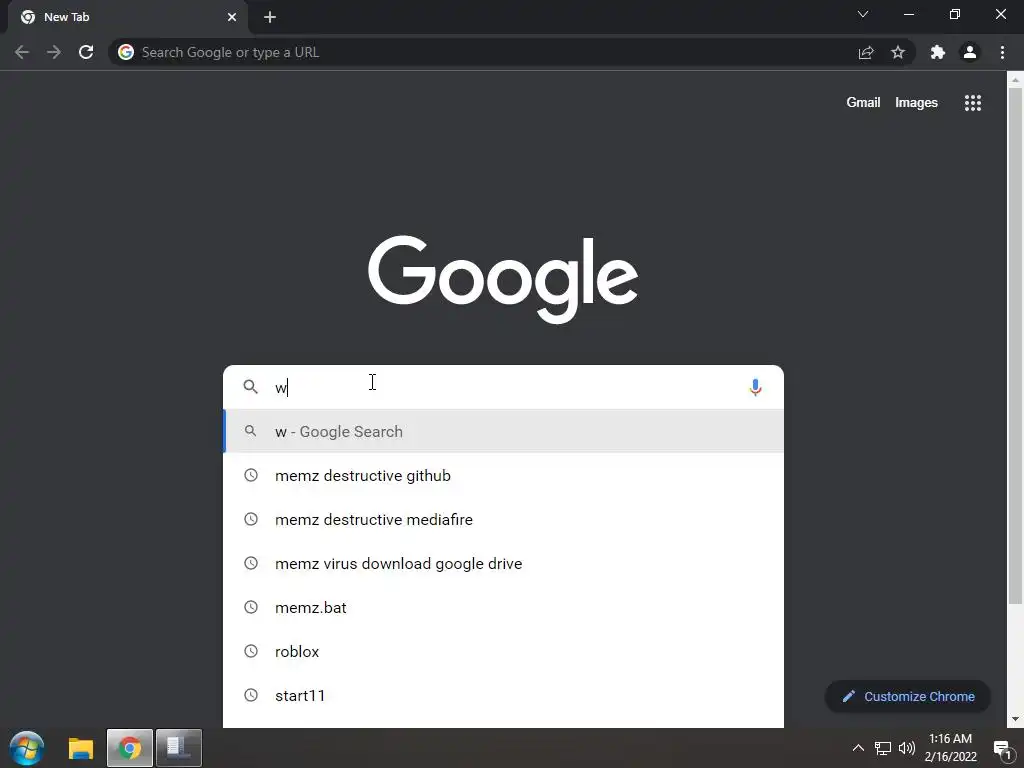Click the share page icon in address bar
The width and height of the screenshot is (1024, 768).
(x=866, y=52)
